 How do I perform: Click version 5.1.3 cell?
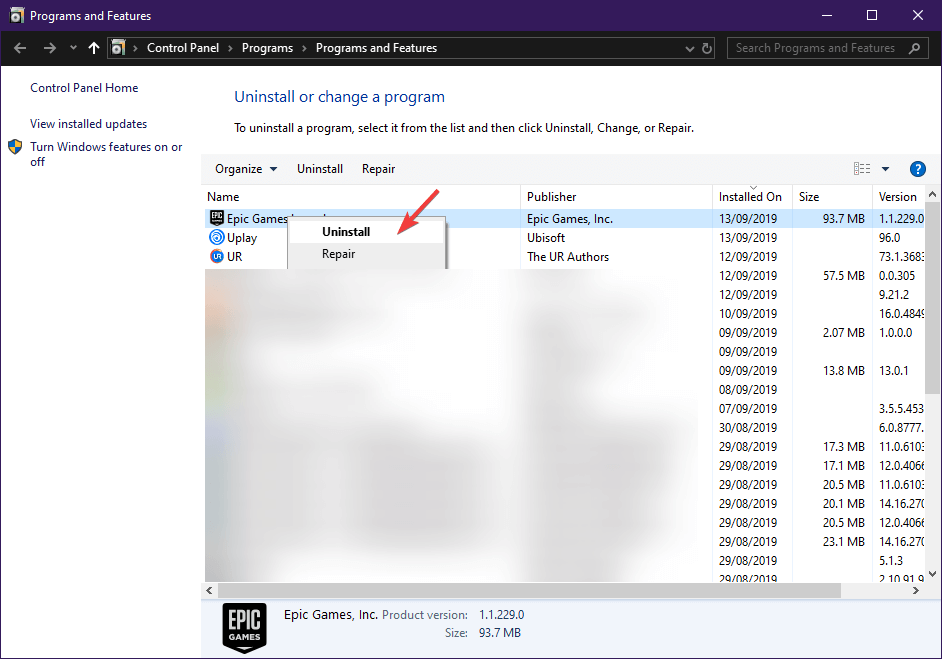(x=891, y=560)
